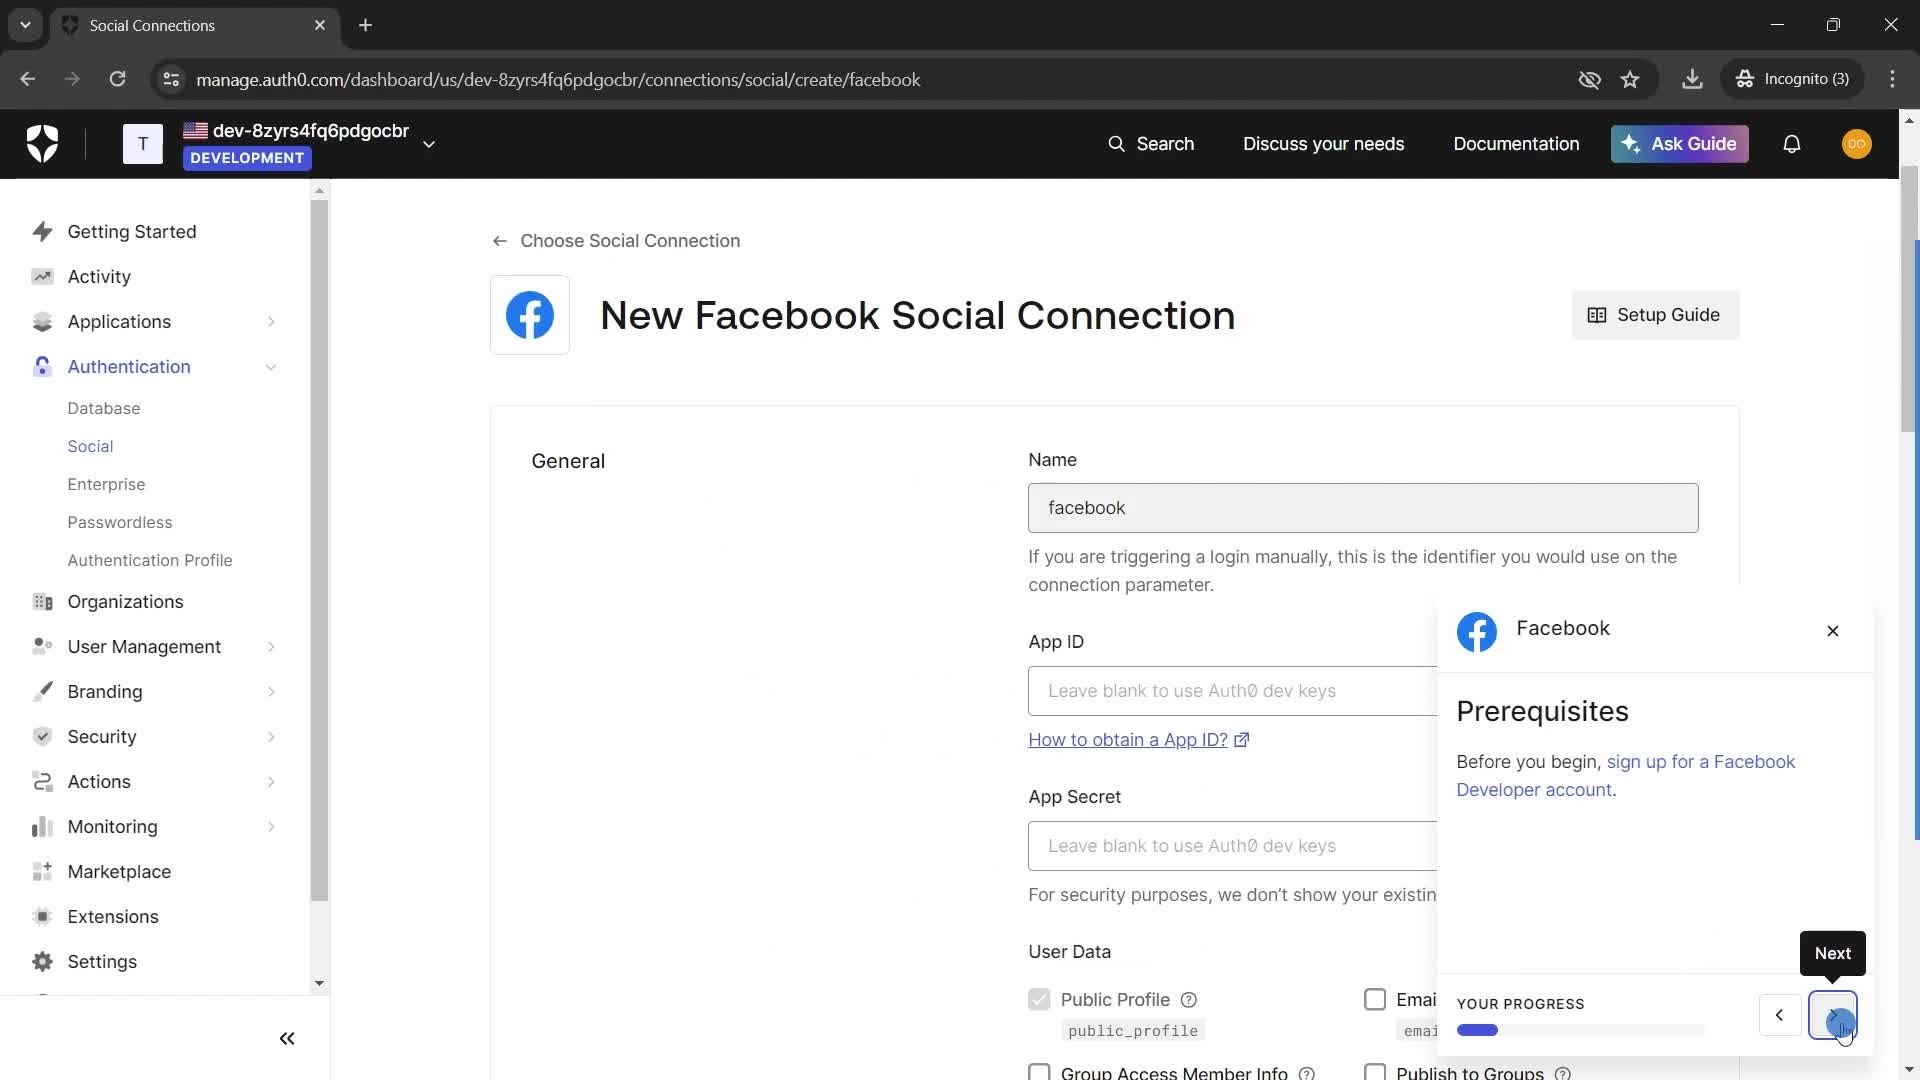Viewport: 1920px width, 1080px height.
Task: Click the Setup Guide button
Action: click(x=1655, y=315)
